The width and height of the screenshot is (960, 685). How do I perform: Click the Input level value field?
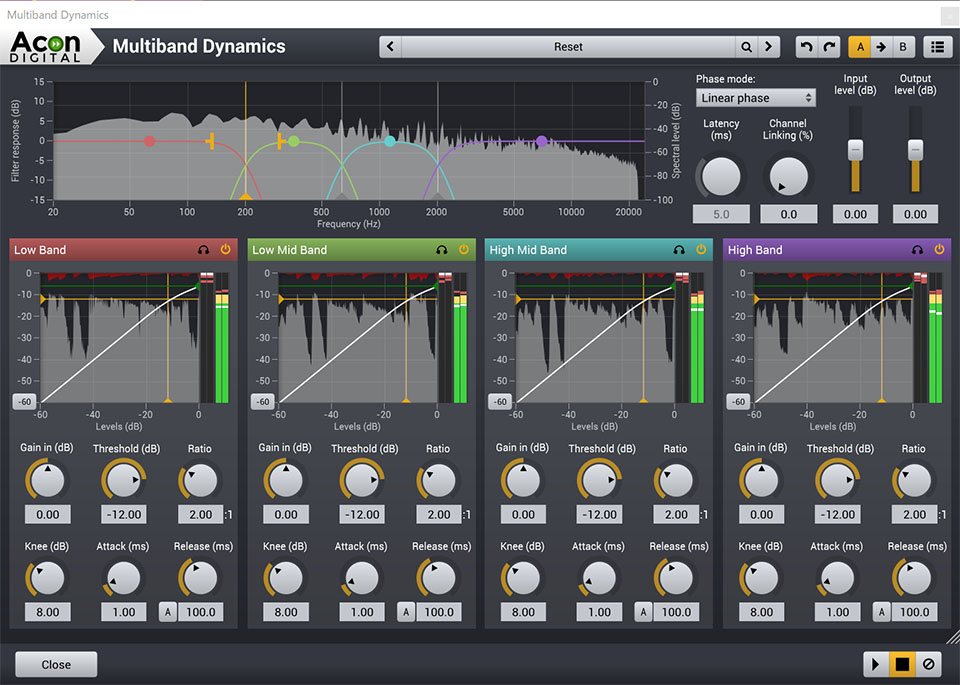[x=855, y=214]
